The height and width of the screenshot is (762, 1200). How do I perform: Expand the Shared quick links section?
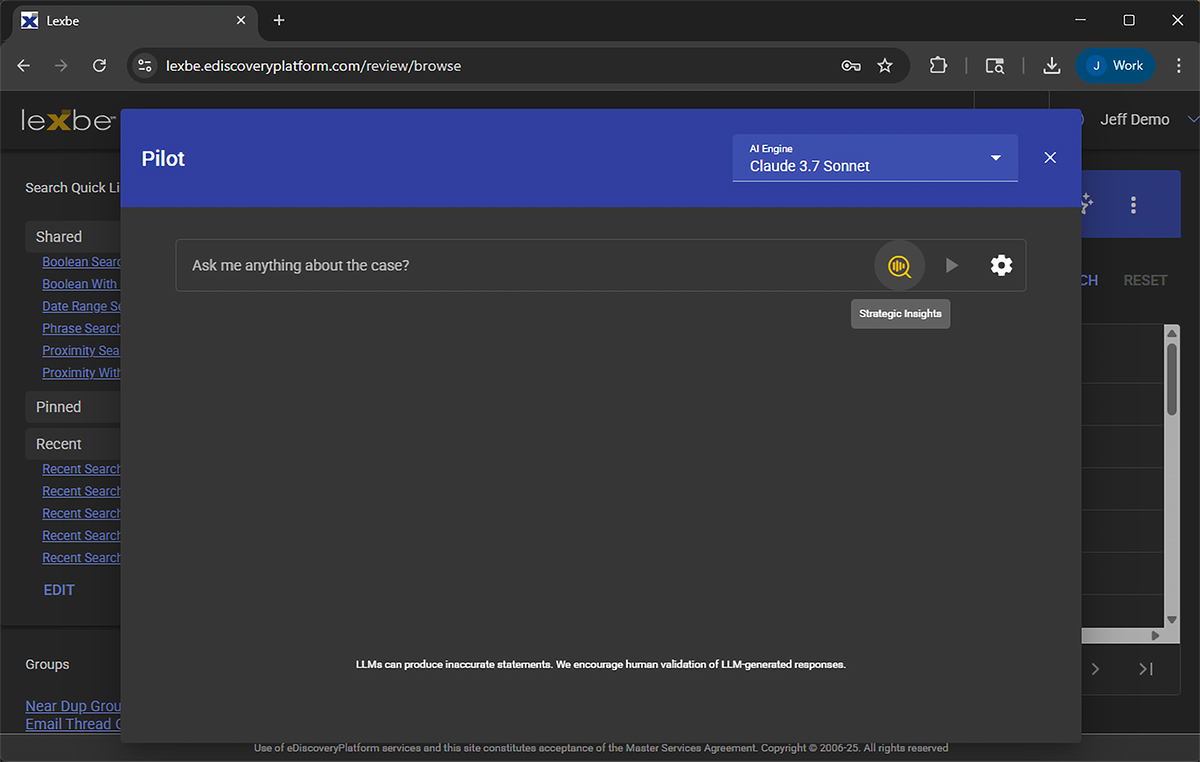coord(59,237)
